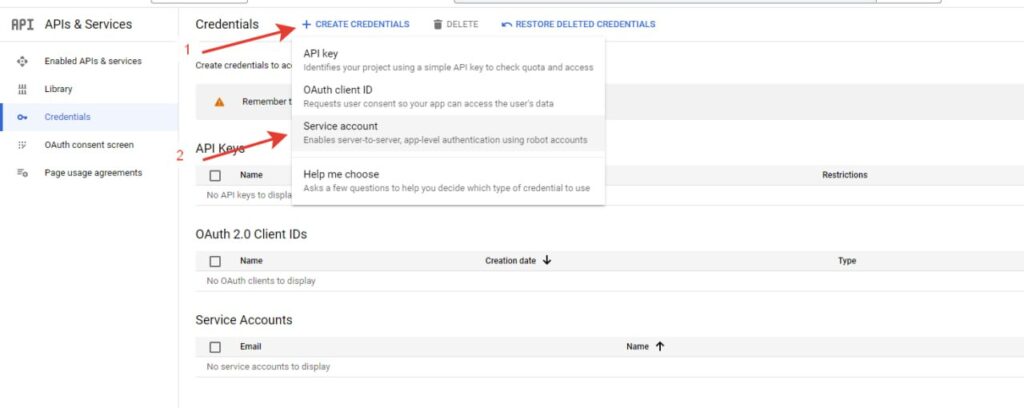Screen dimensions: 1024x408
Task: Open Enabled APIs & services page
Action: click(x=93, y=61)
